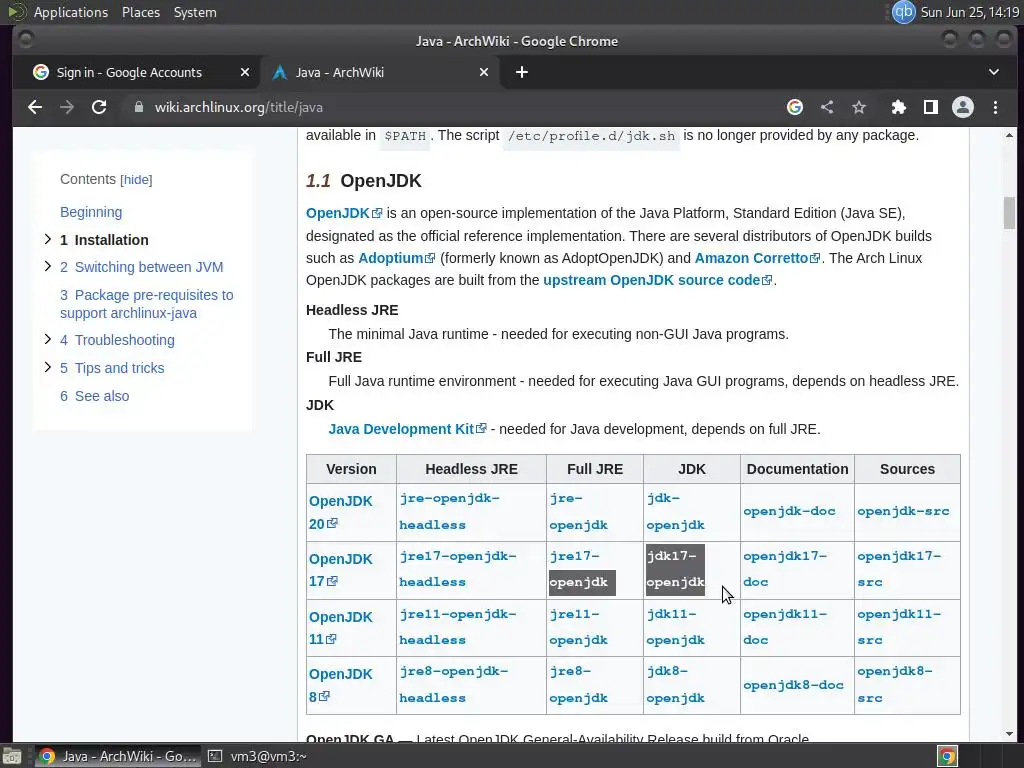Click the clock showing Sun Jun 25, 14:19
The image size is (1024, 768).
pos(969,12)
